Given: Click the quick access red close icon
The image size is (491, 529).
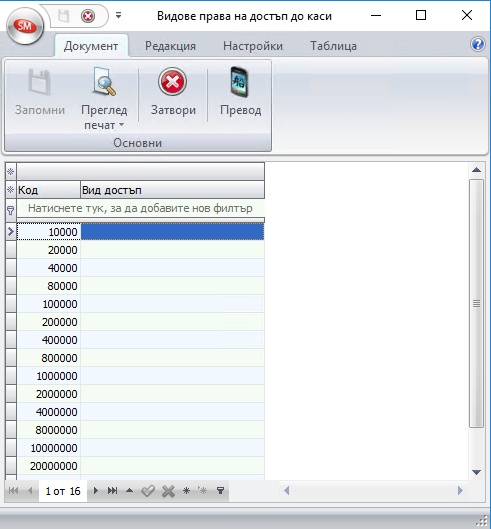Looking at the screenshot, I should (x=88, y=16).
